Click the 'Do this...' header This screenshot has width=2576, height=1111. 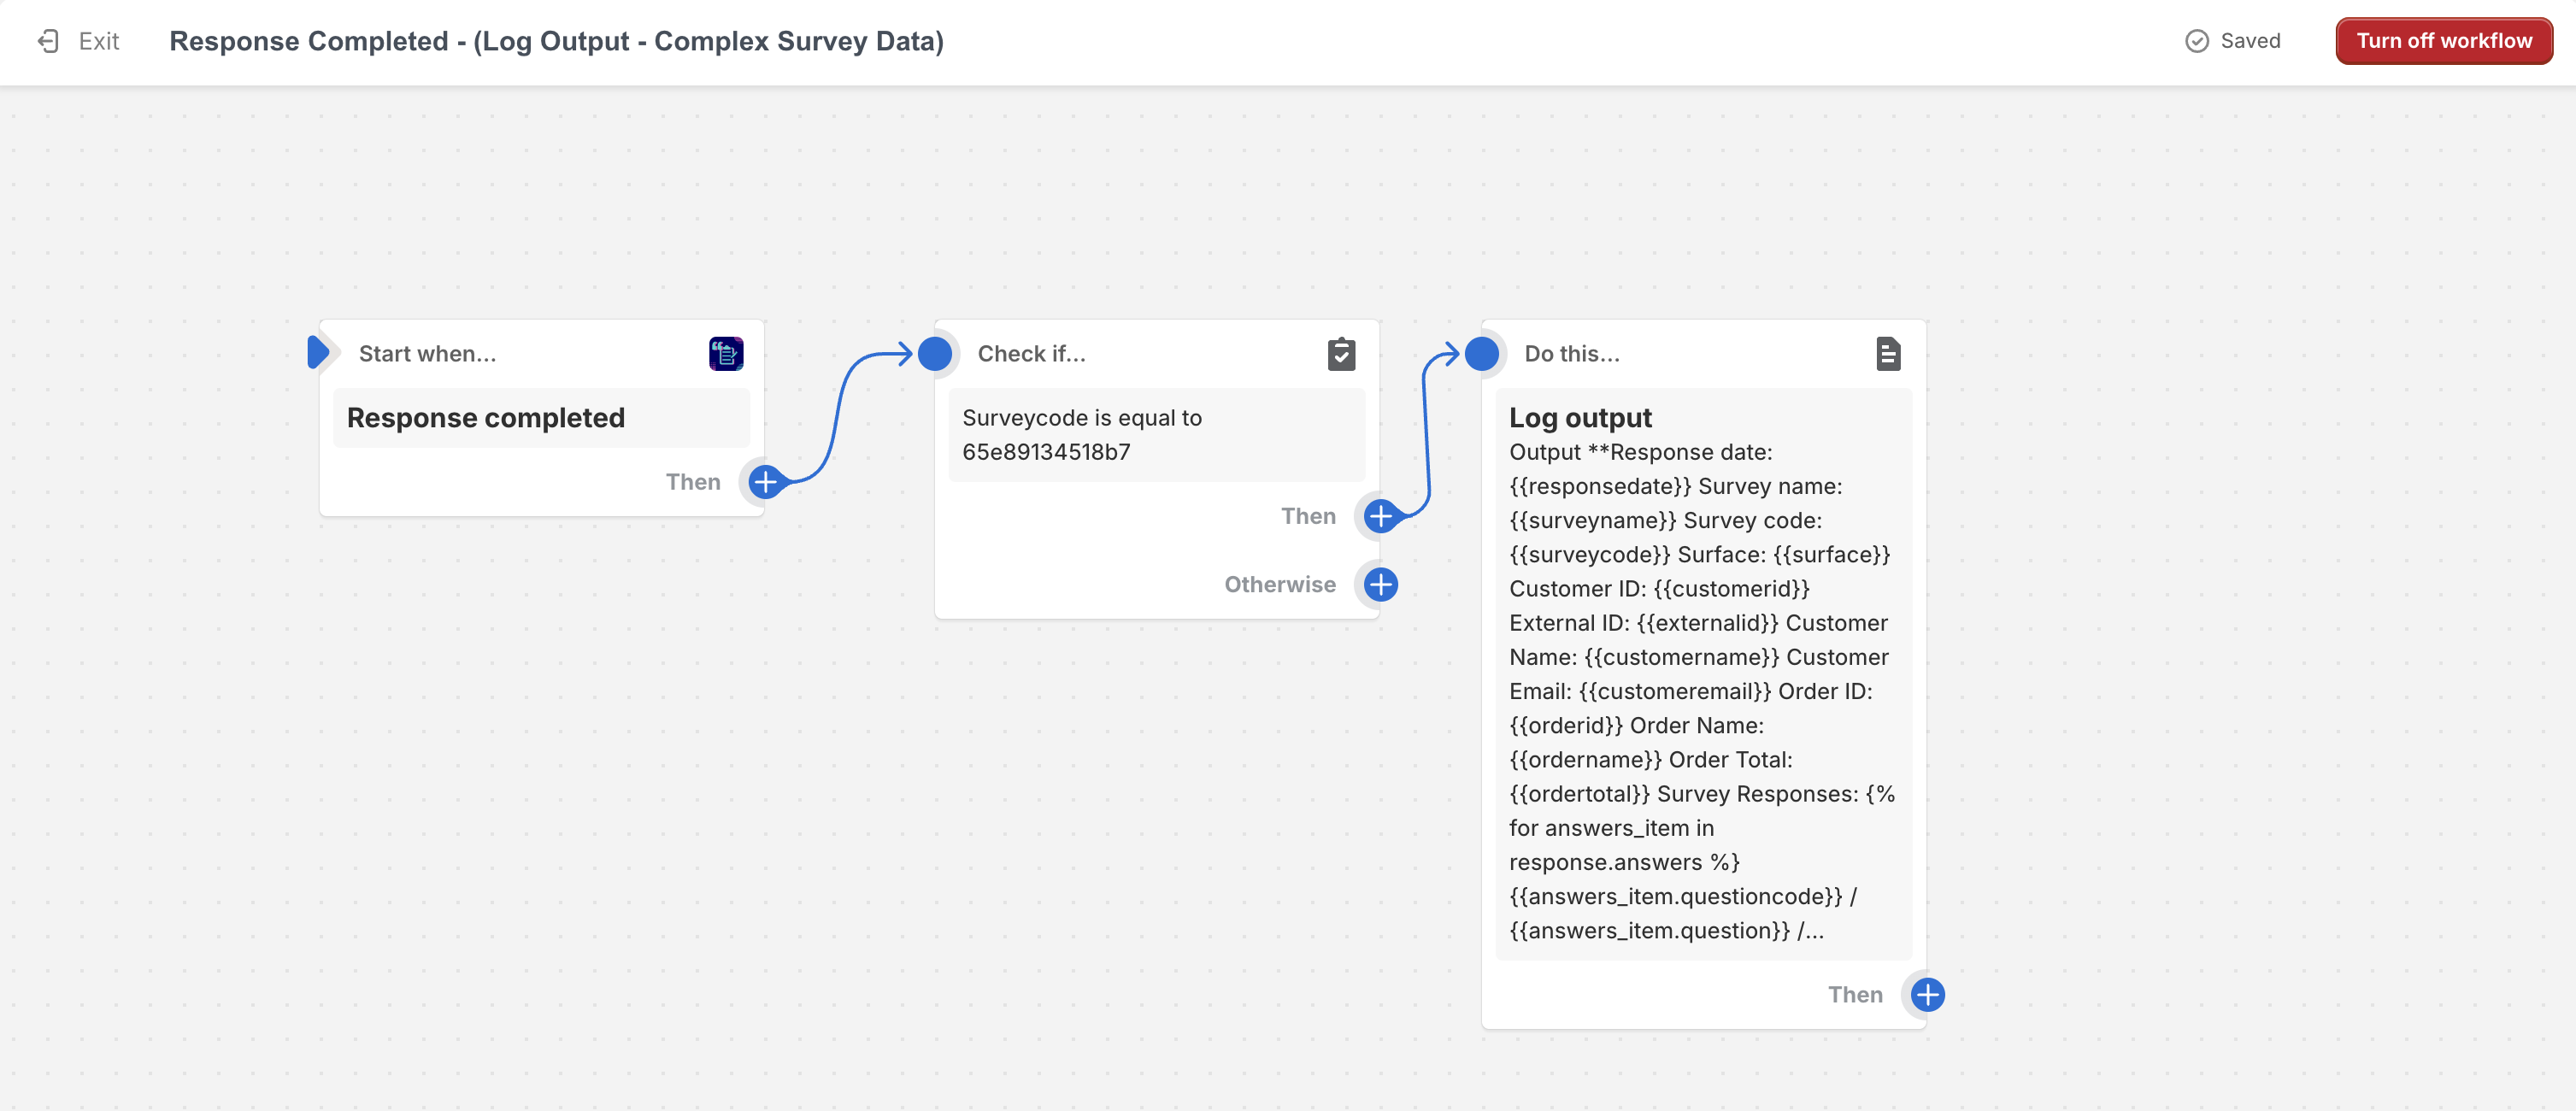(1572, 354)
